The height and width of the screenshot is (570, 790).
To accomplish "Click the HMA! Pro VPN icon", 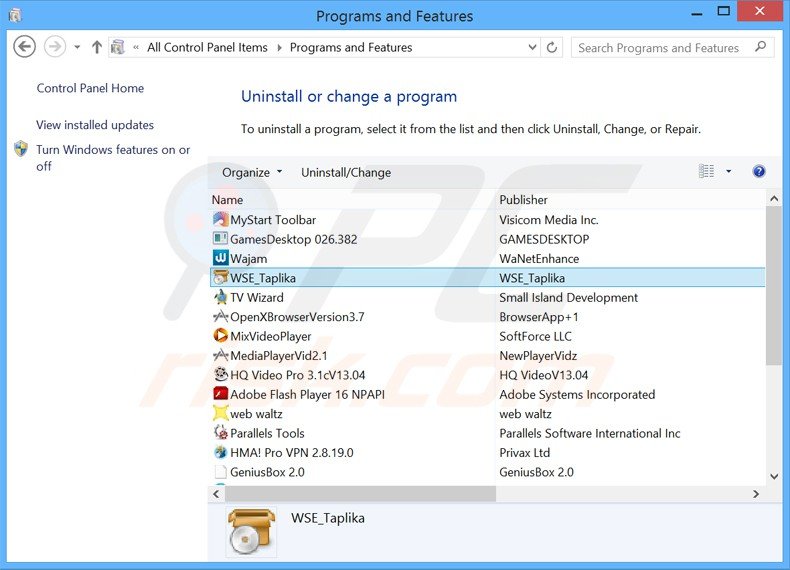I will [220, 452].
